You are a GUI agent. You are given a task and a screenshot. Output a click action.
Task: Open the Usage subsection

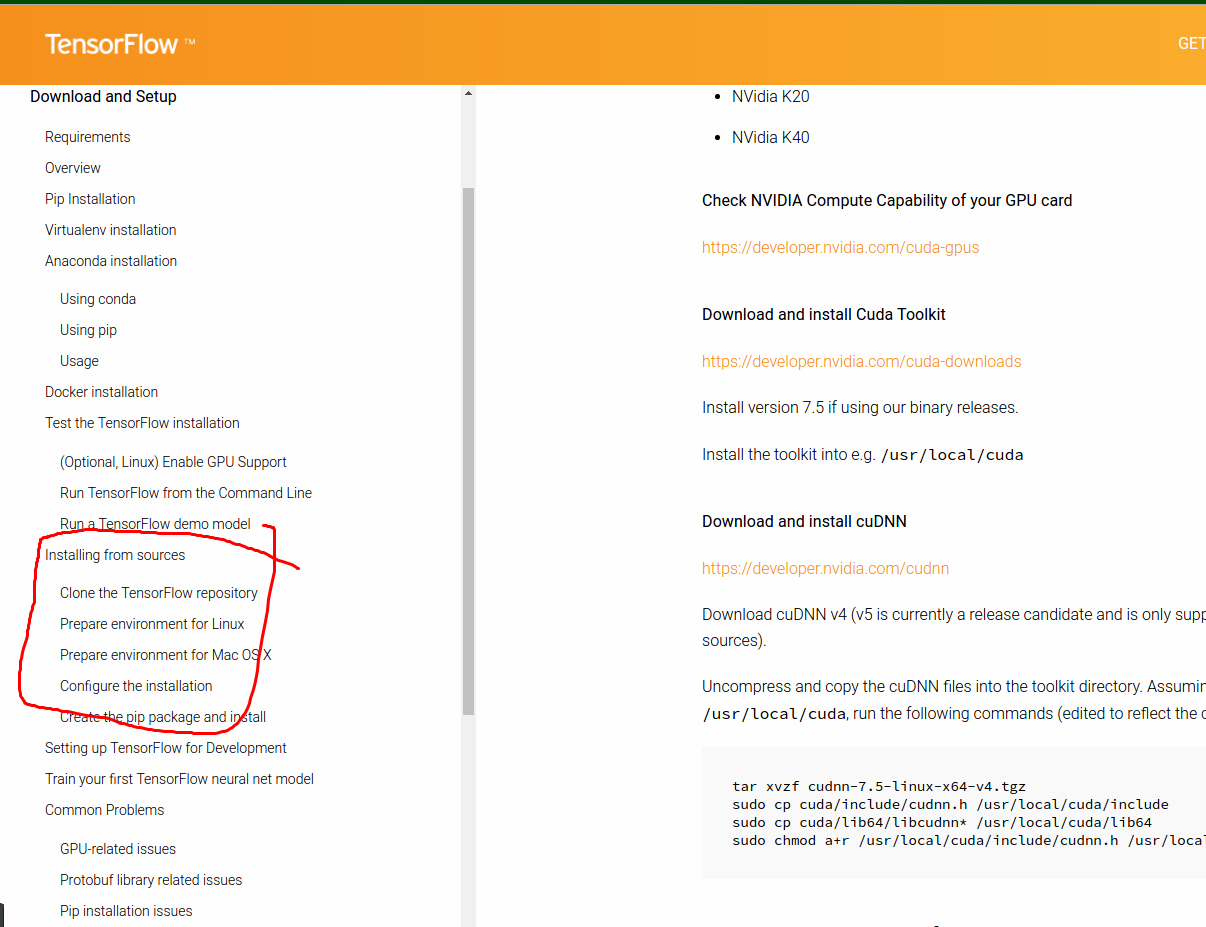(x=79, y=361)
